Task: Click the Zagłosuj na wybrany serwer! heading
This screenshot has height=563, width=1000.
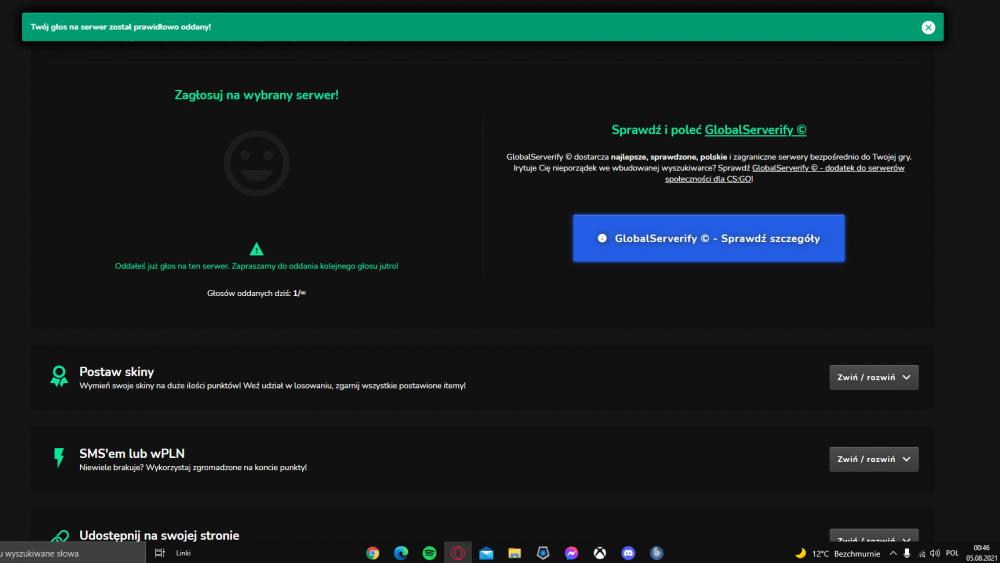Action: point(256,95)
